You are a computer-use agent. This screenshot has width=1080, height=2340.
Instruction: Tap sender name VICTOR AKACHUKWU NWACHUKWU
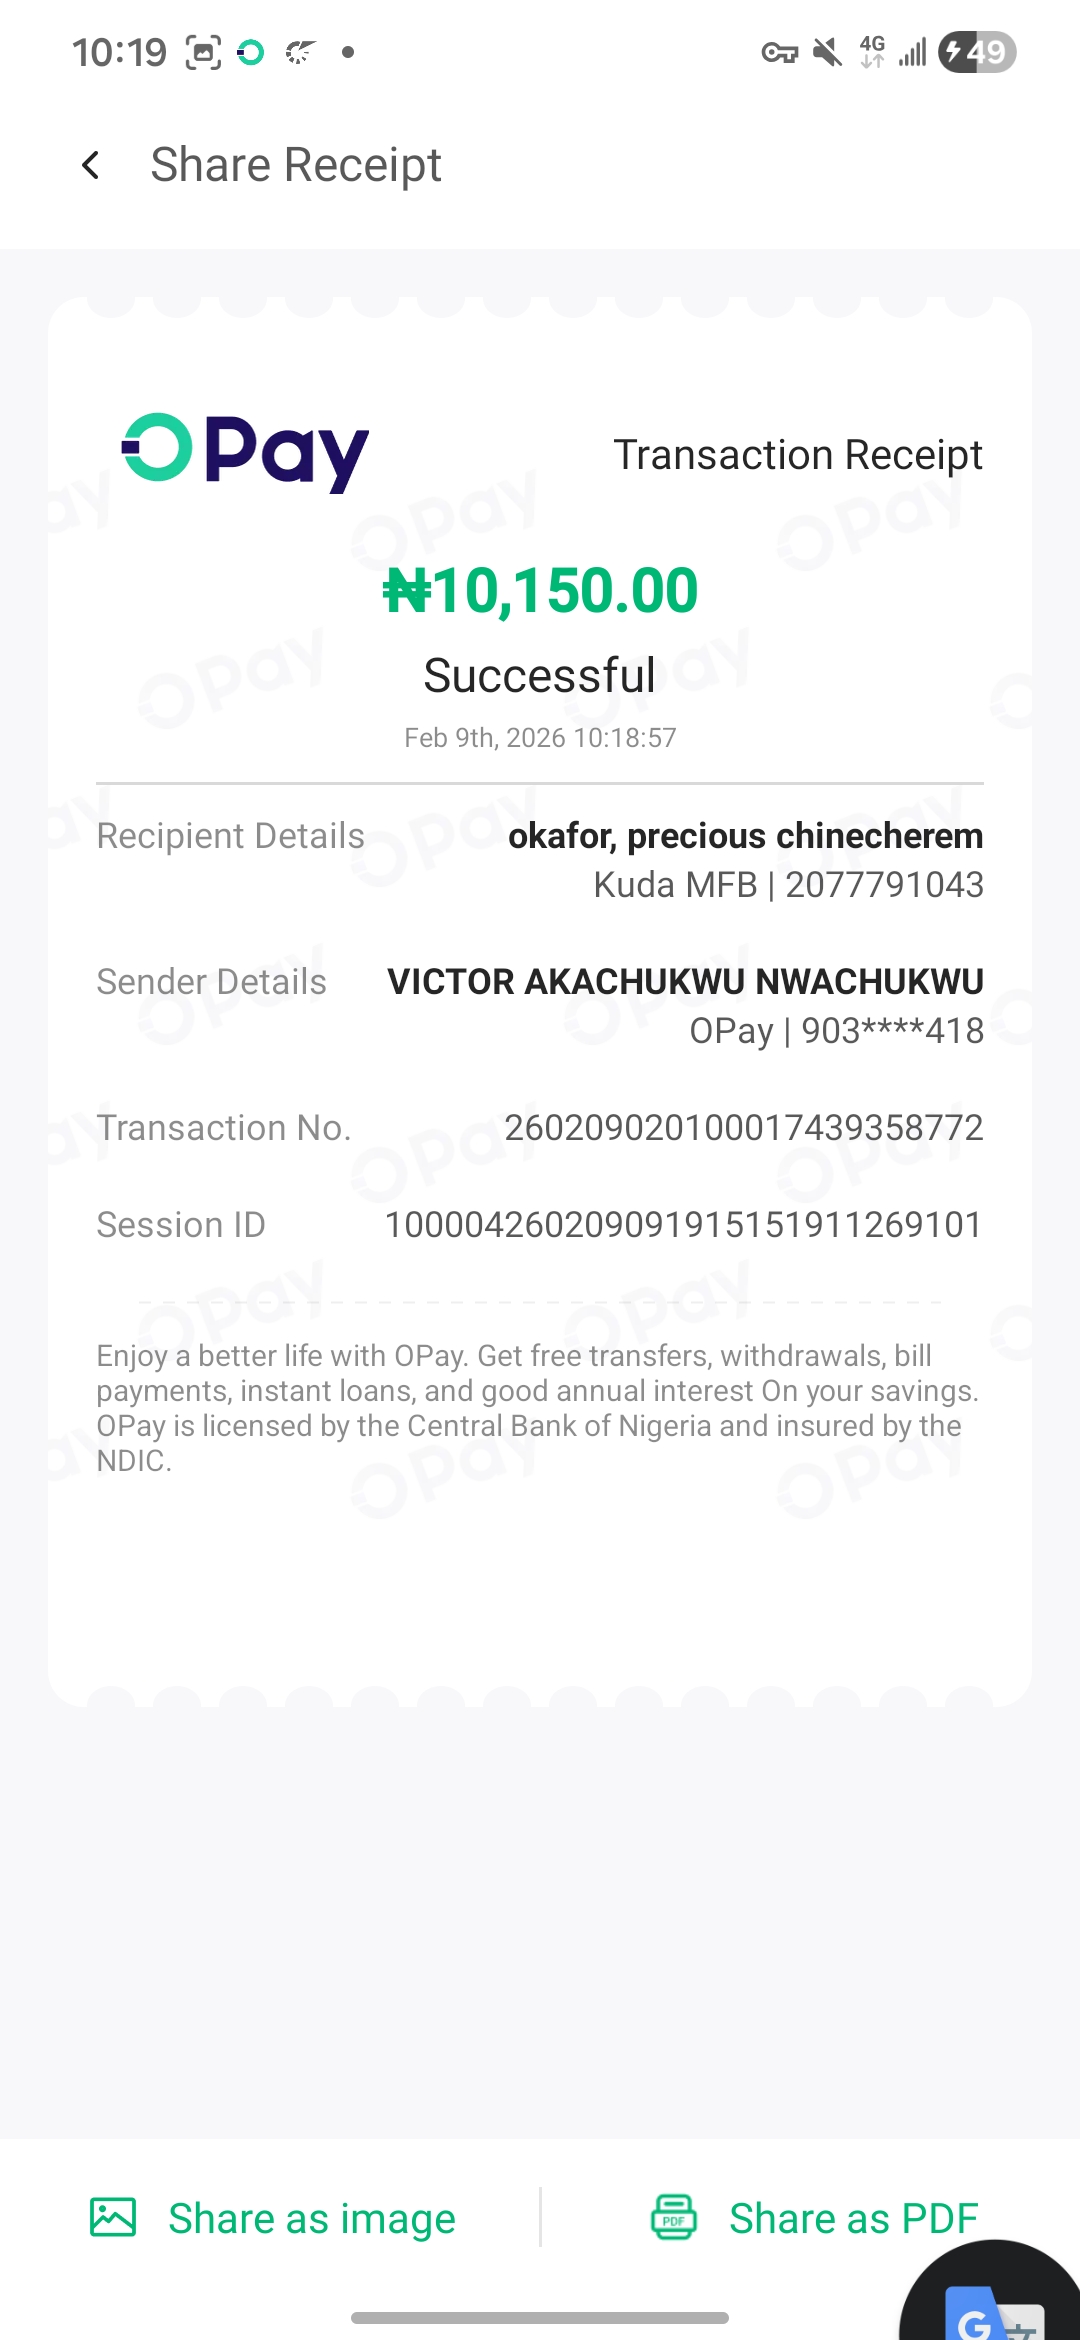(685, 982)
